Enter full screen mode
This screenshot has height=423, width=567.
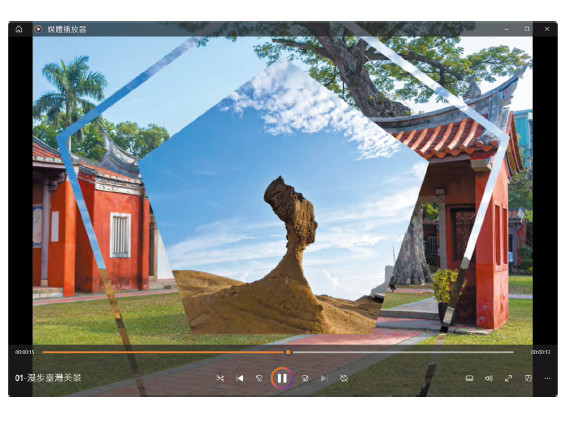coord(508,378)
